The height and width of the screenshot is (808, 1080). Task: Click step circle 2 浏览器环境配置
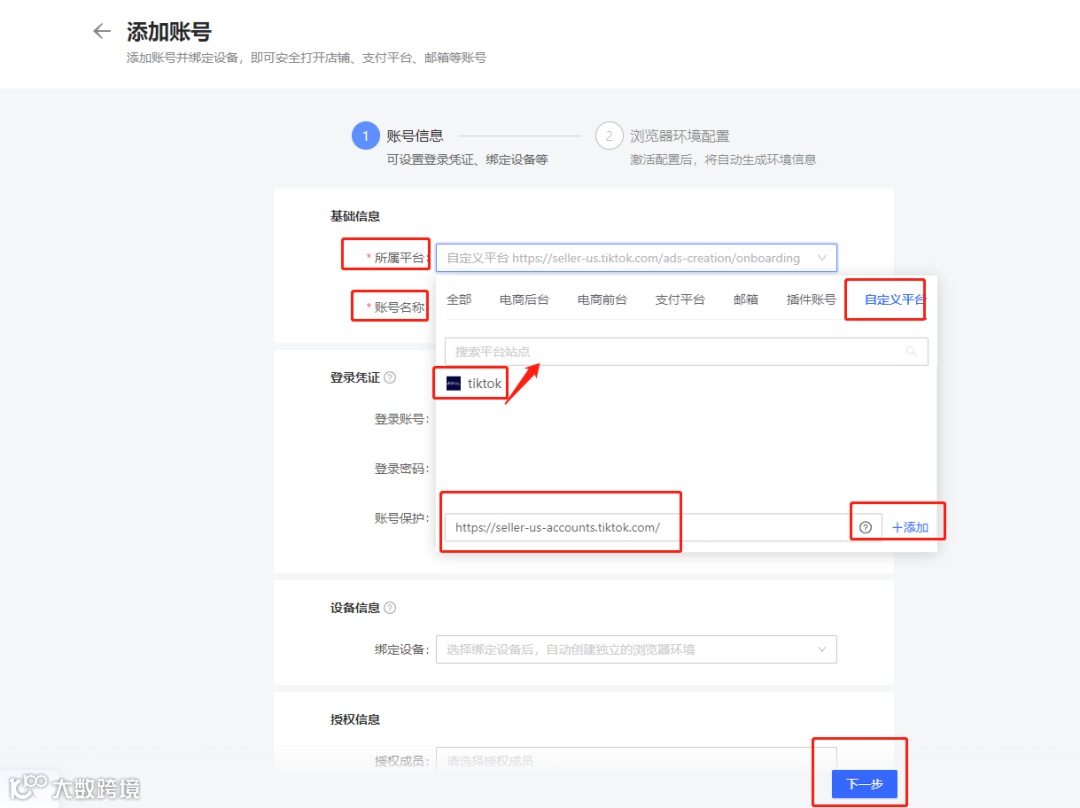coord(609,135)
